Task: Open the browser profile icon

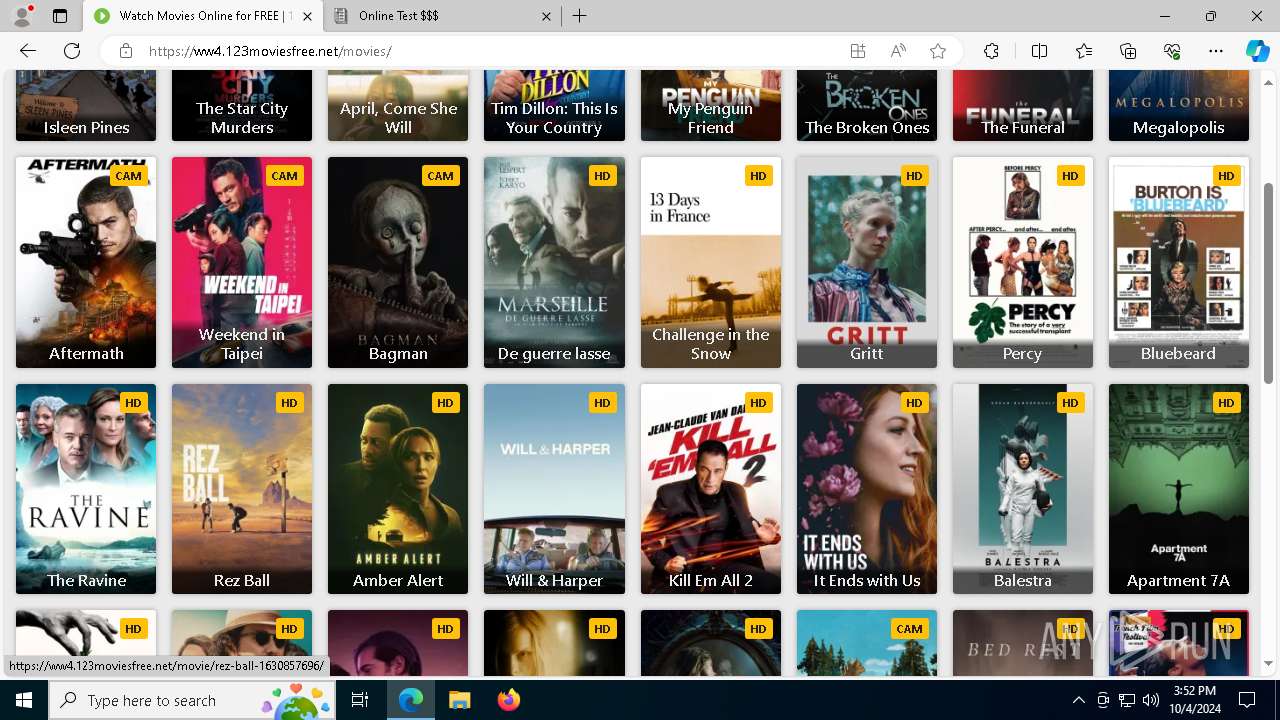Action: pos(22,16)
